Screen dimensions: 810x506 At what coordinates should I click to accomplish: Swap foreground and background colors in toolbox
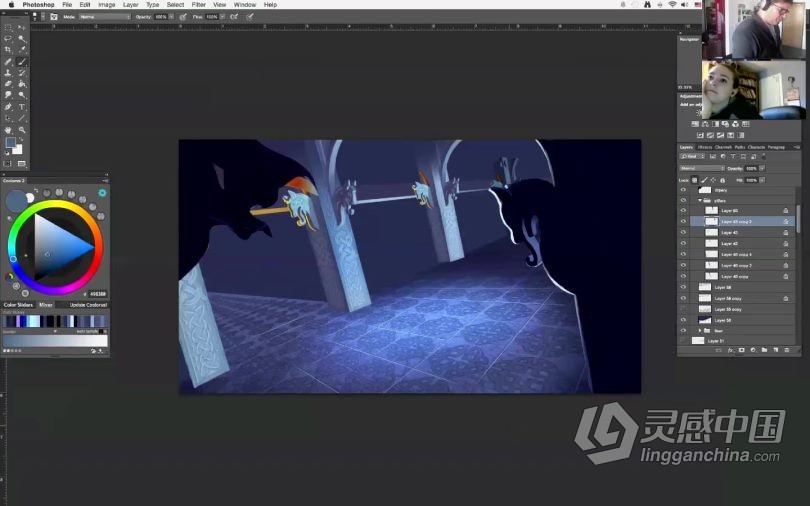coord(21,139)
